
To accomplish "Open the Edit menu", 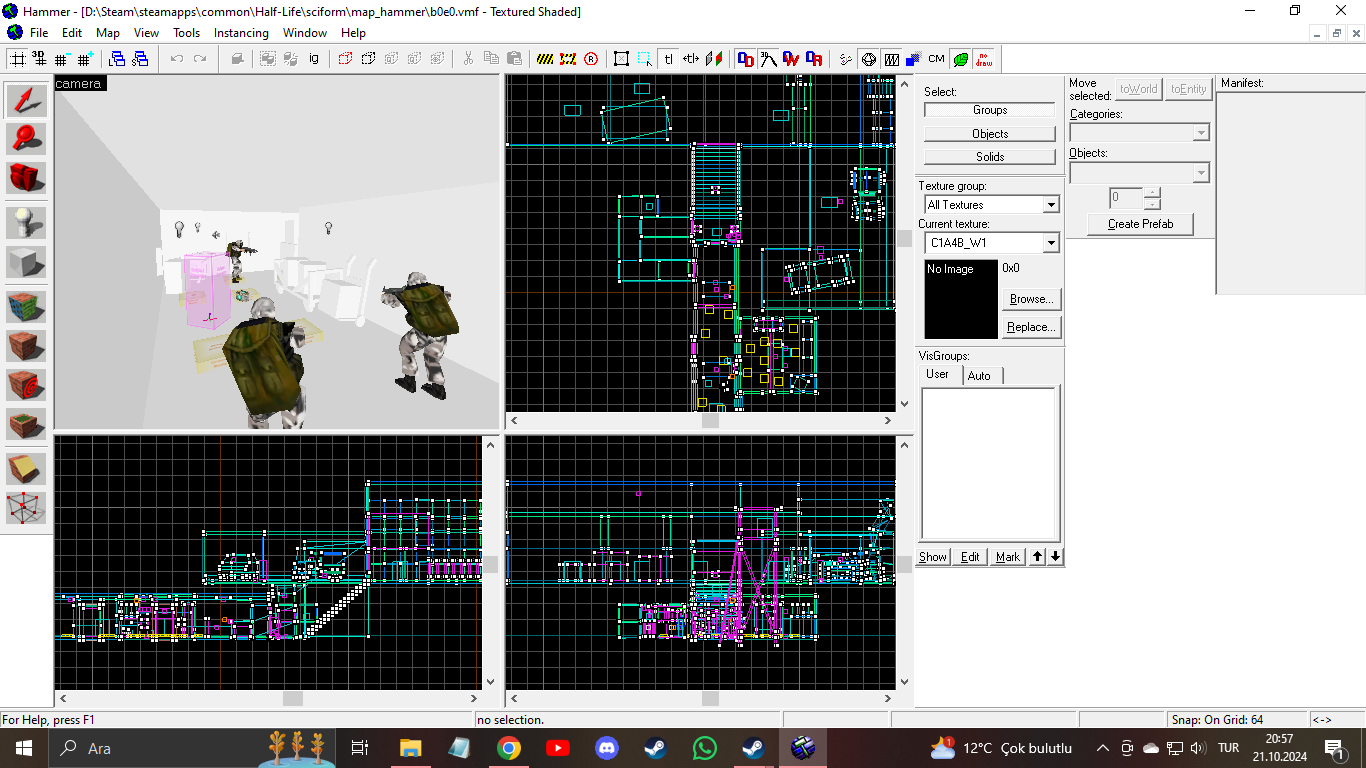I will tap(72, 32).
